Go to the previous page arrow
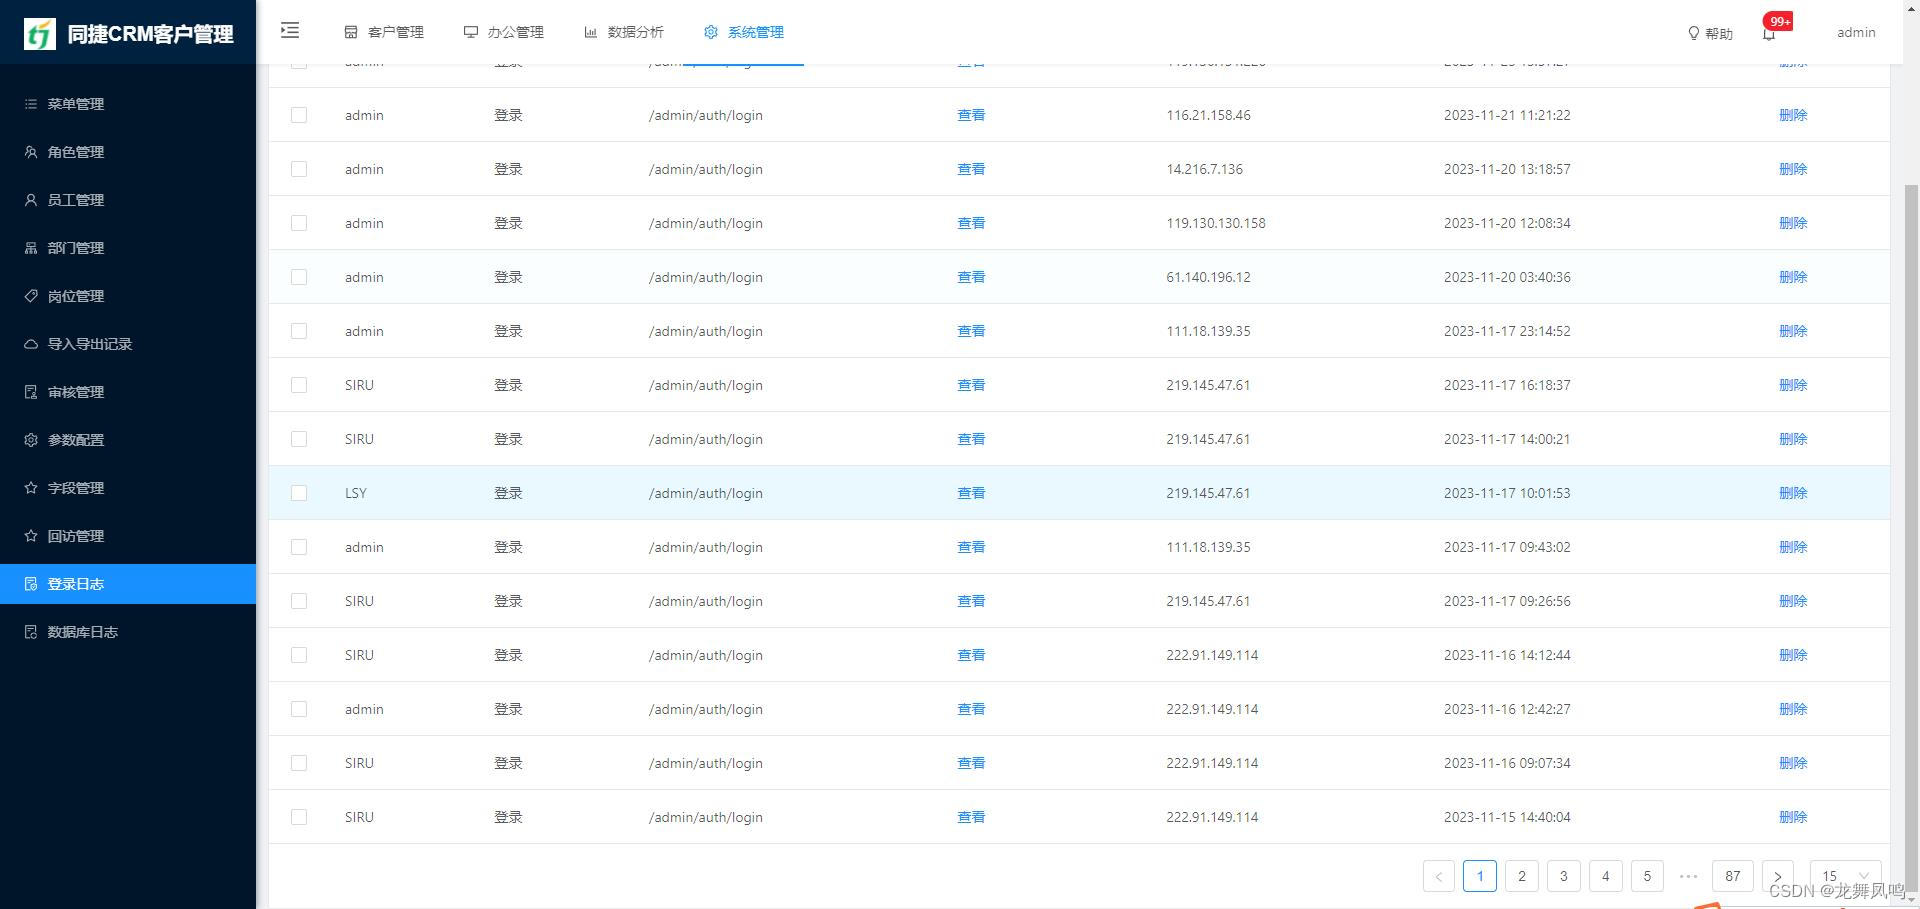The image size is (1920, 909). tap(1439, 876)
